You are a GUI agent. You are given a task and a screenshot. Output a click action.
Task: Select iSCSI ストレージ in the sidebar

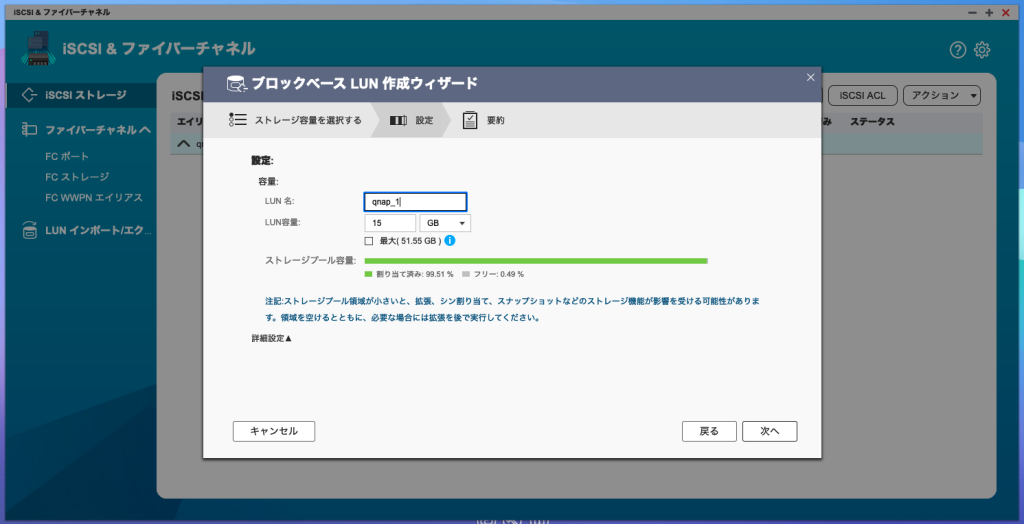[85, 95]
